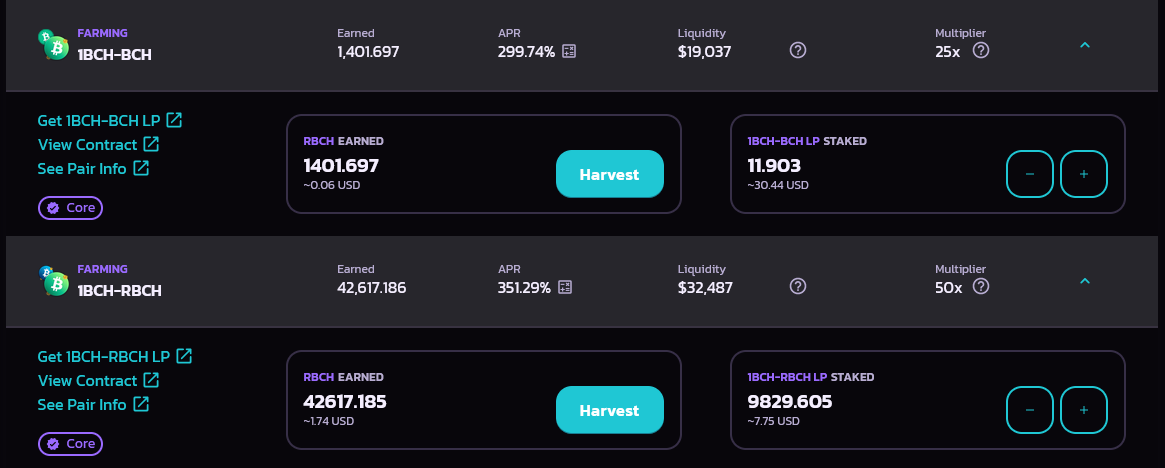Show 25x multiplier help tooltip
Screen dimensions: 1165x468
(981, 51)
